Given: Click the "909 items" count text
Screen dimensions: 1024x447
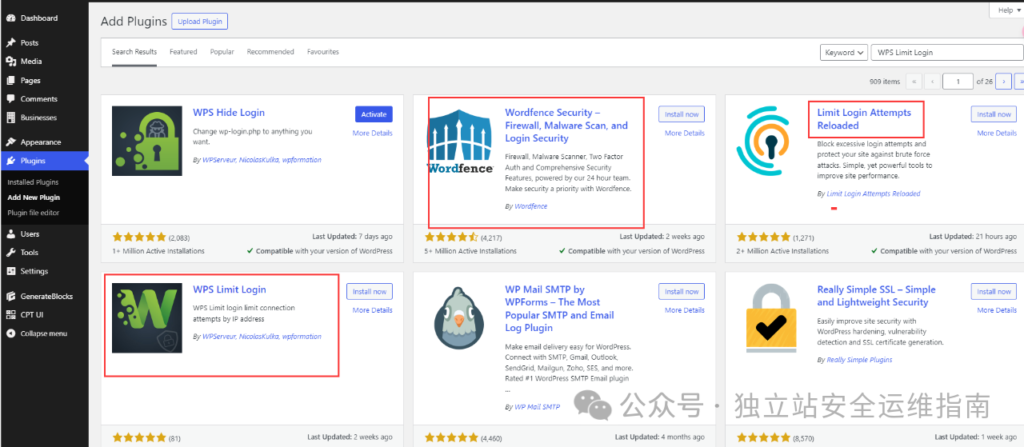Looking at the screenshot, I should (885, 82).
